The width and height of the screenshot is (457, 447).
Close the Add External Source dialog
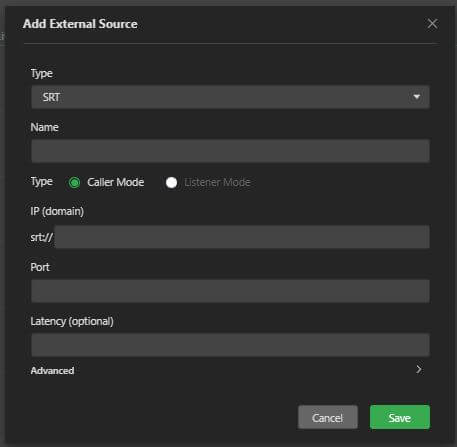432,24
